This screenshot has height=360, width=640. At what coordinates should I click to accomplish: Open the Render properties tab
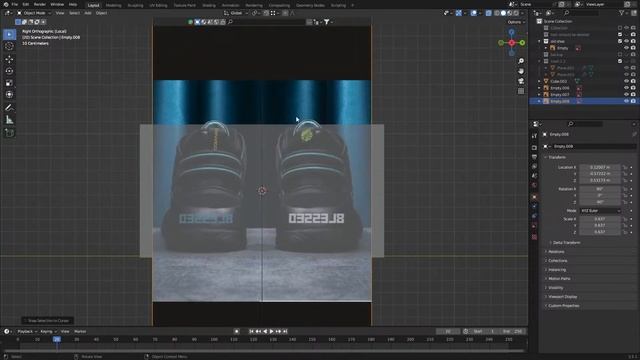click(x=534, y=147)
